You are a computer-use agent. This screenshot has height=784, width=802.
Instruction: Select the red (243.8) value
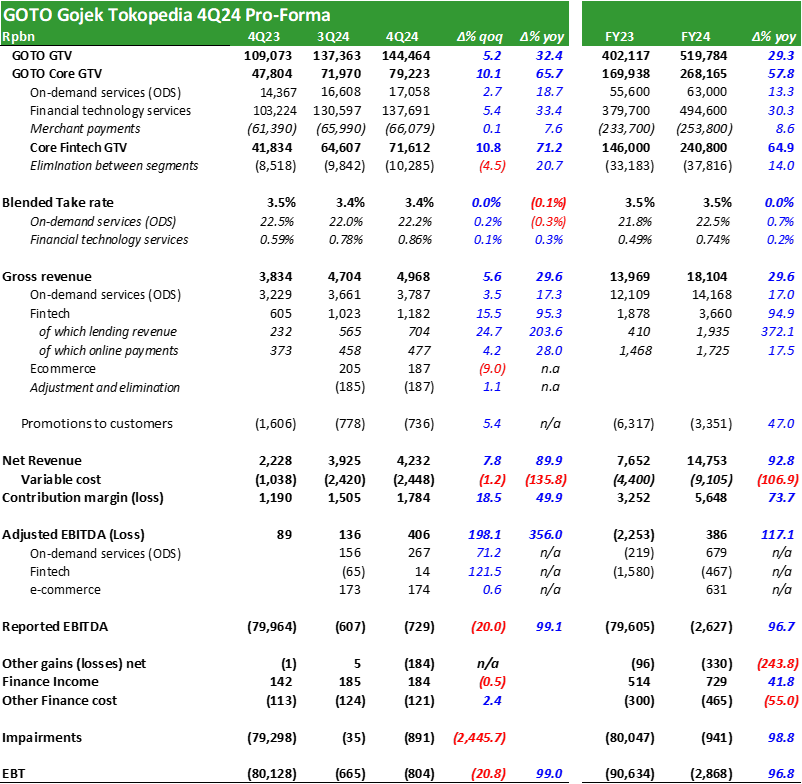click(x=776, y=664)
